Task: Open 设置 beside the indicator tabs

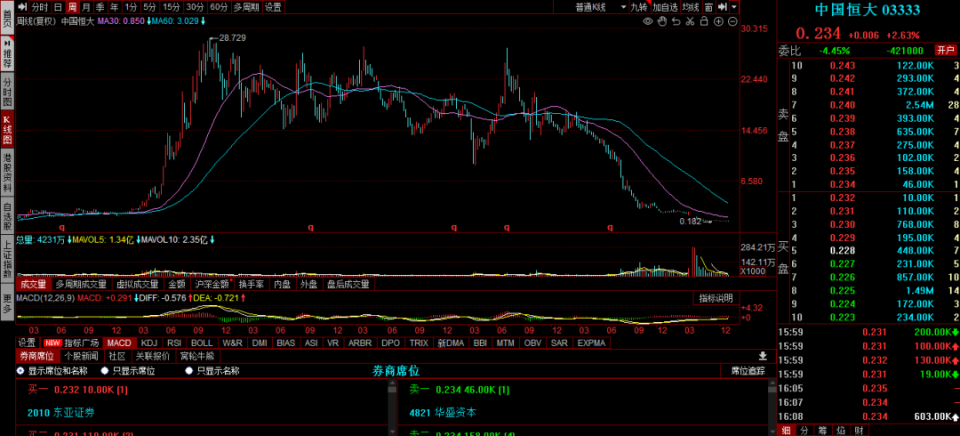Action: (26, 343)
